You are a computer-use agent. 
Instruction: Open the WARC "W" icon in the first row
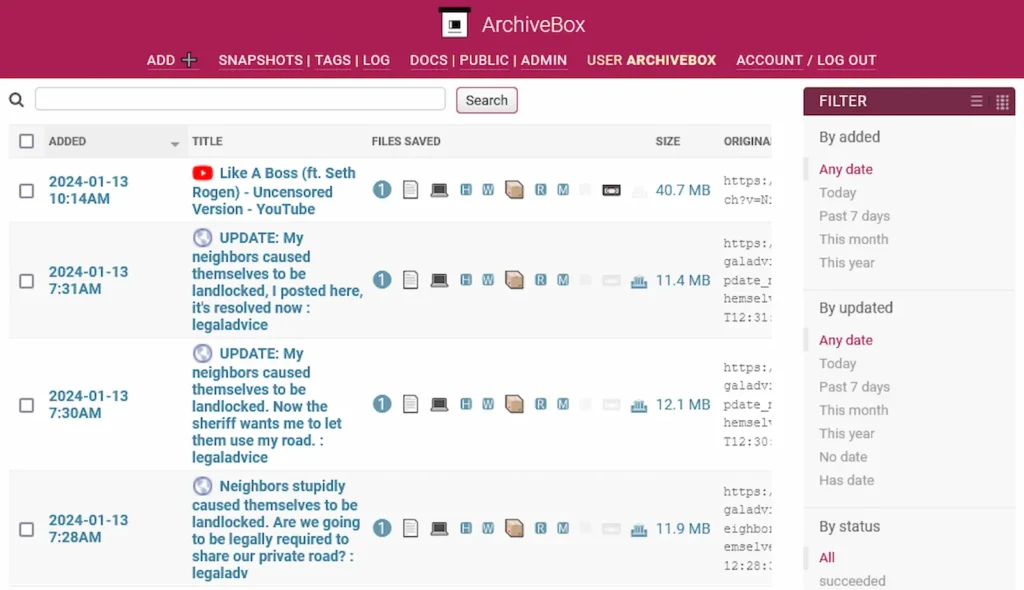click(487, 189)
